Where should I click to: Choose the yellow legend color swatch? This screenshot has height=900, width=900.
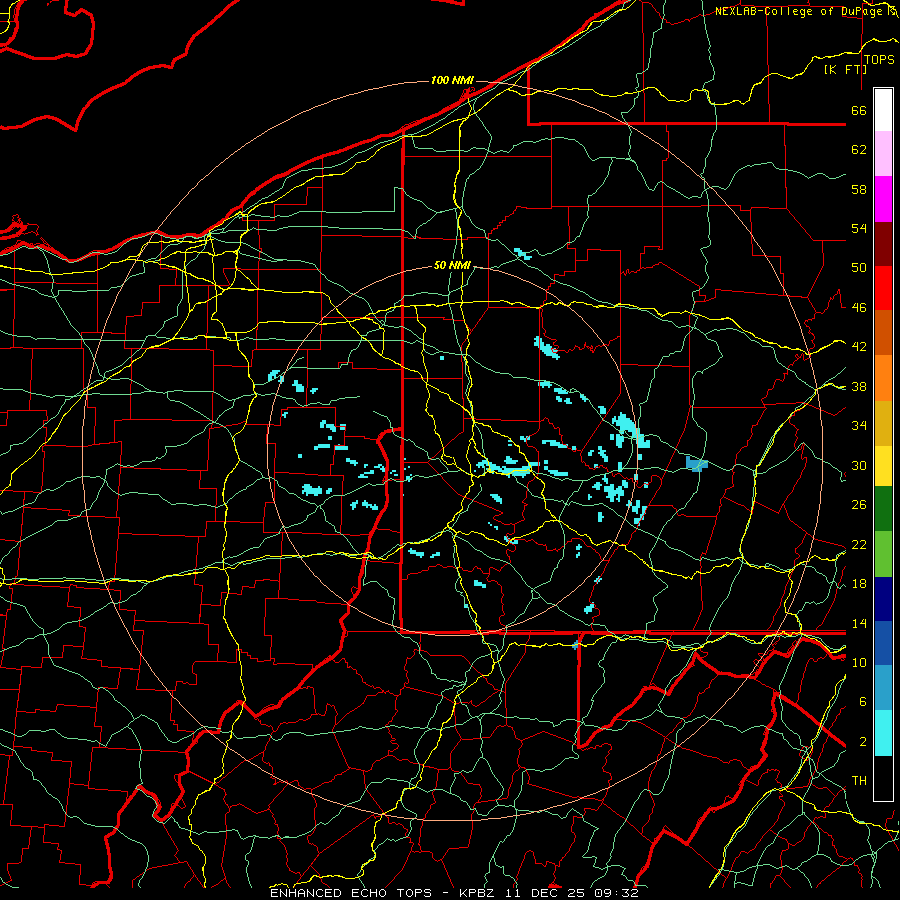click(883, 466)
